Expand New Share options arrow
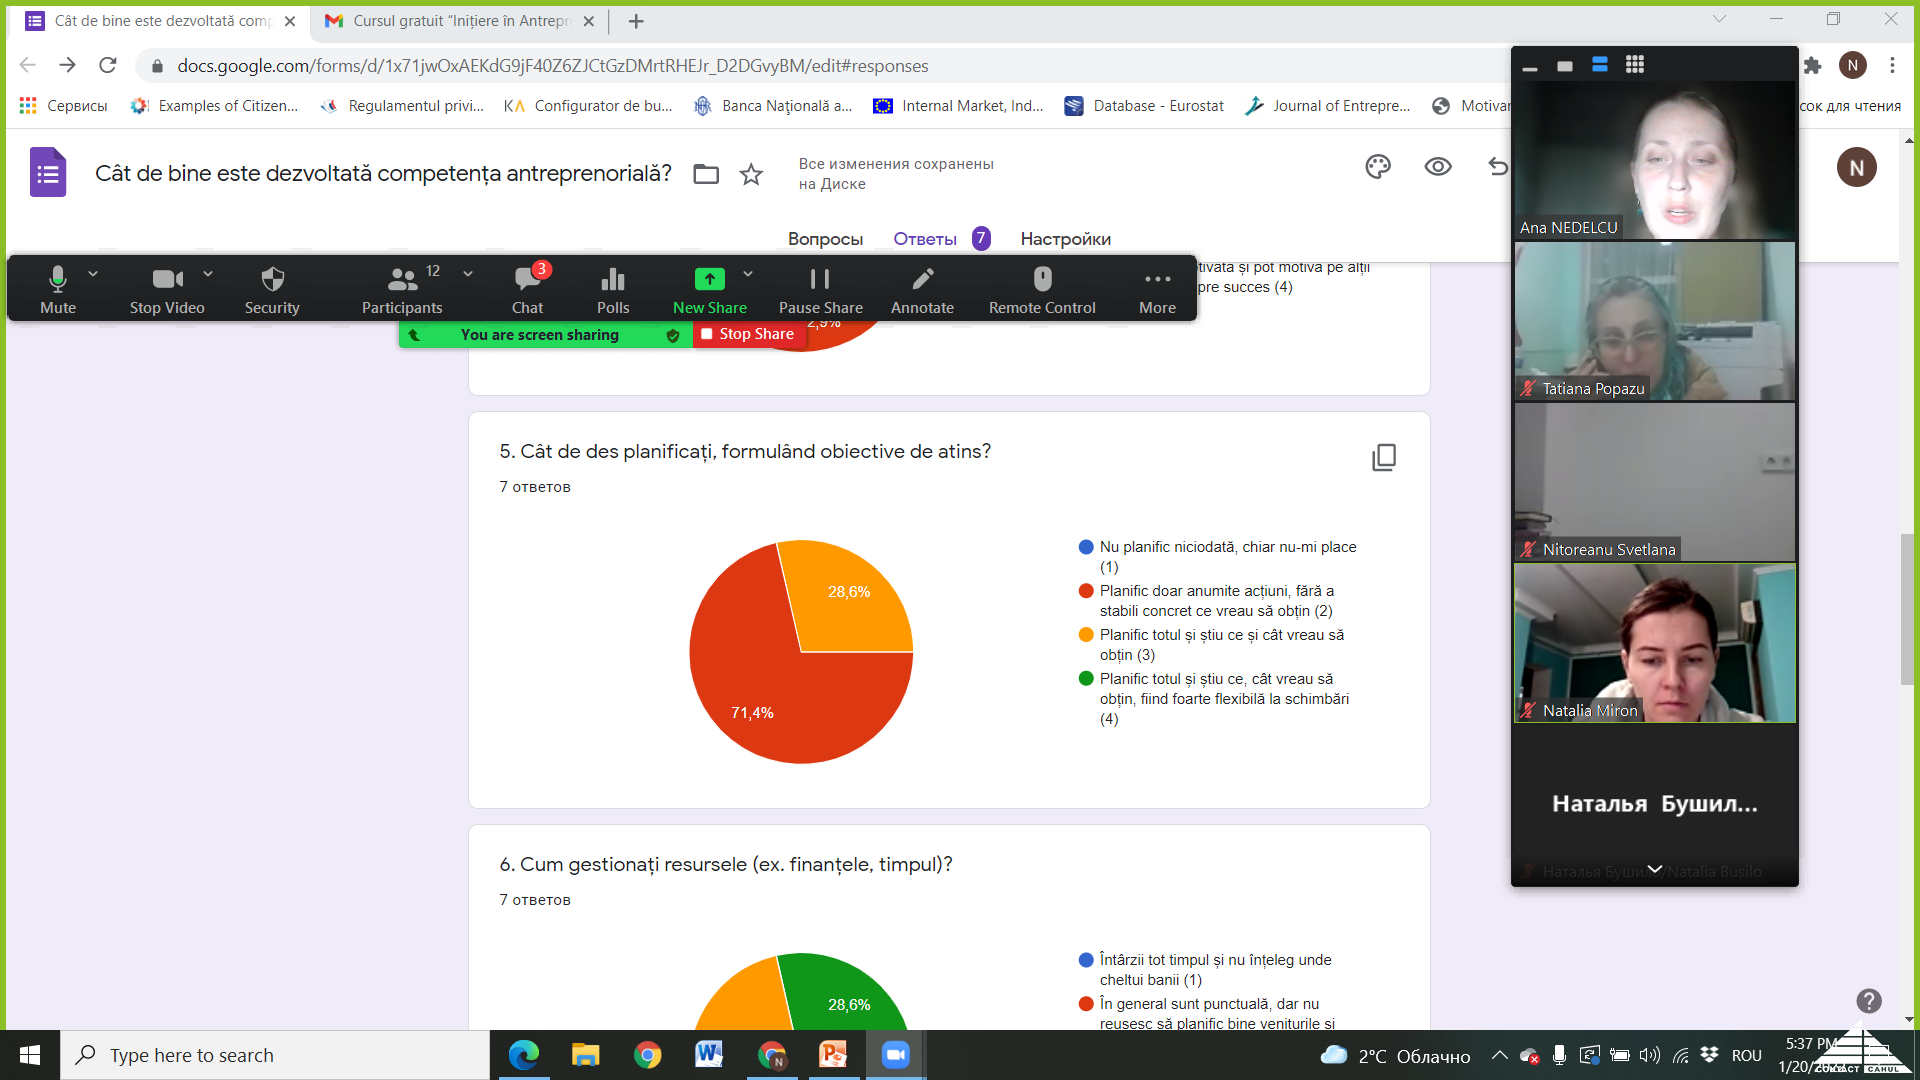The width and height of the screenshot is (1920, 1080). tap(748, 273)
